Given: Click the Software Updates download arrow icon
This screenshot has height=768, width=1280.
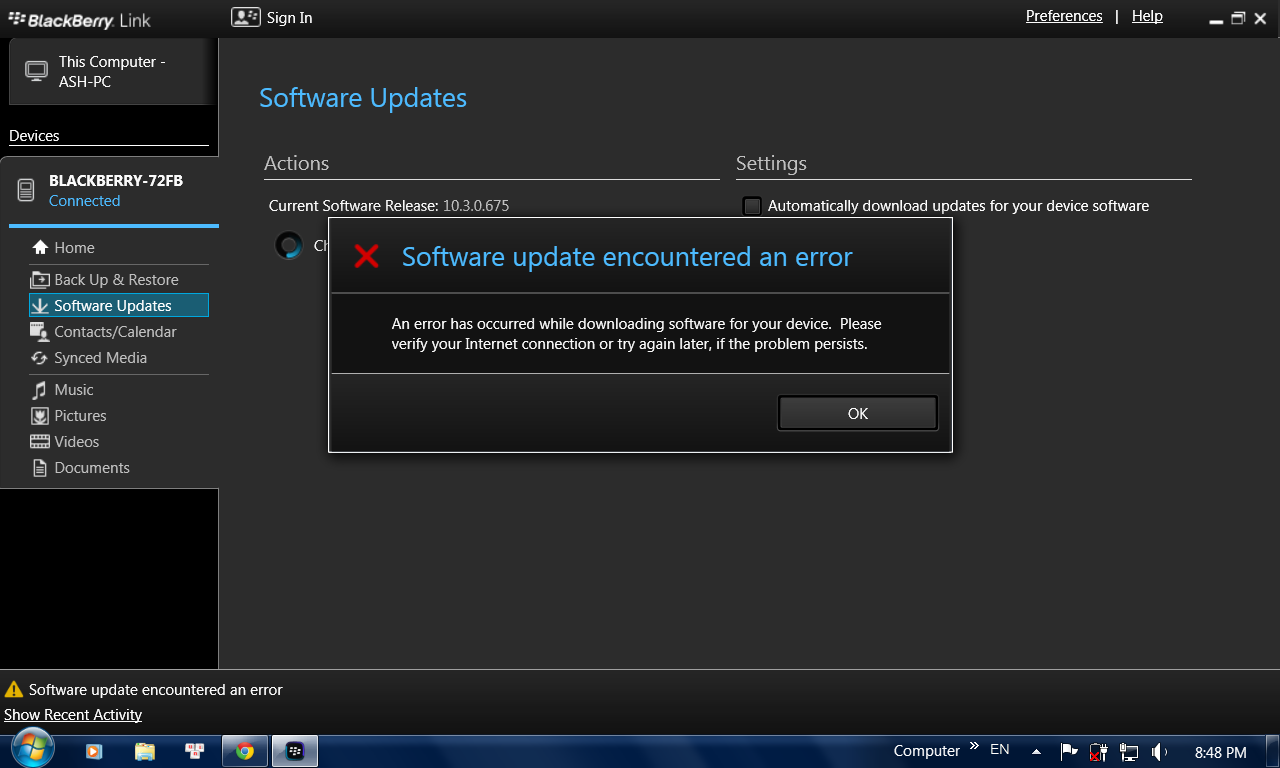Looking at the screenshot, I should click(40, 306).
